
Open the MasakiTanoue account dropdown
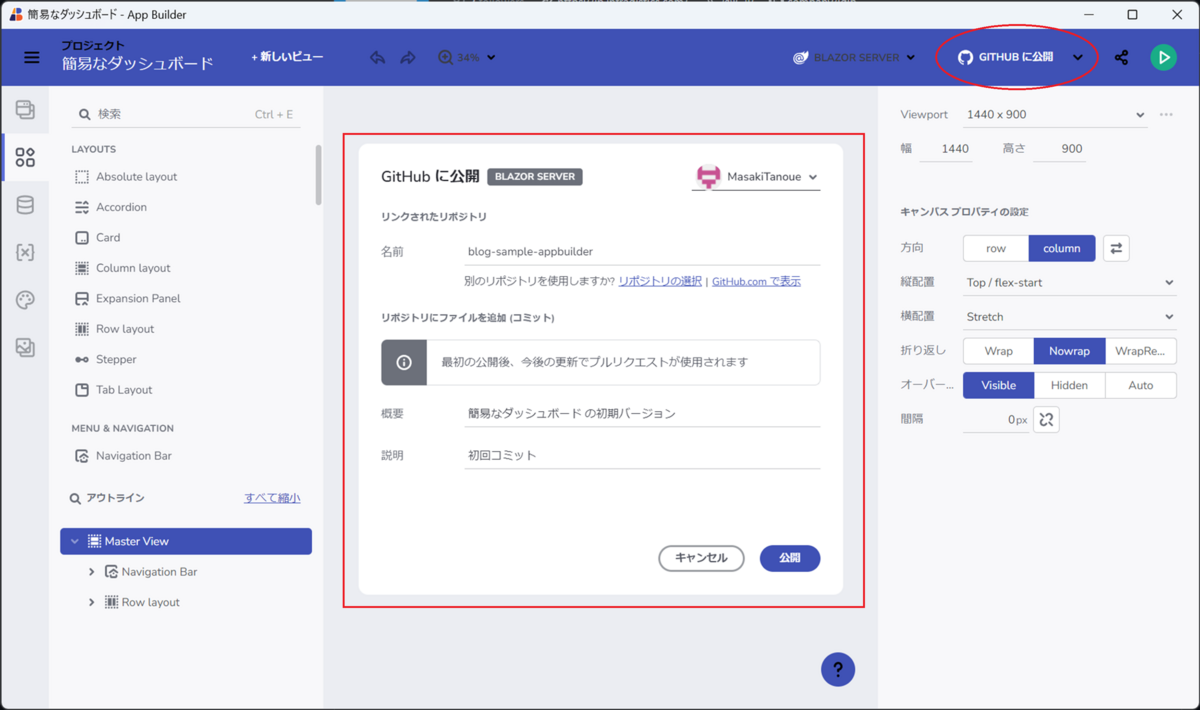[757, 177]
